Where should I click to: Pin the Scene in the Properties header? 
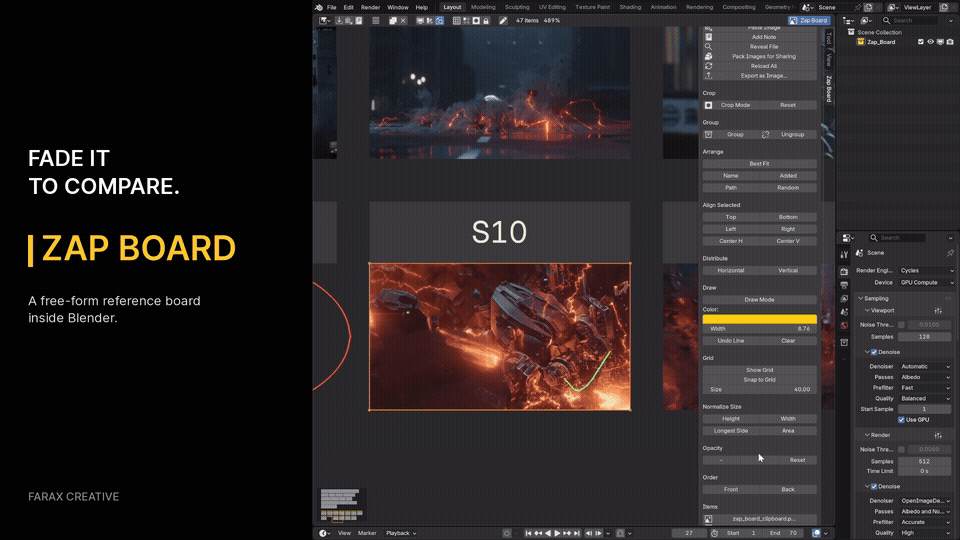tap(950, 253)
